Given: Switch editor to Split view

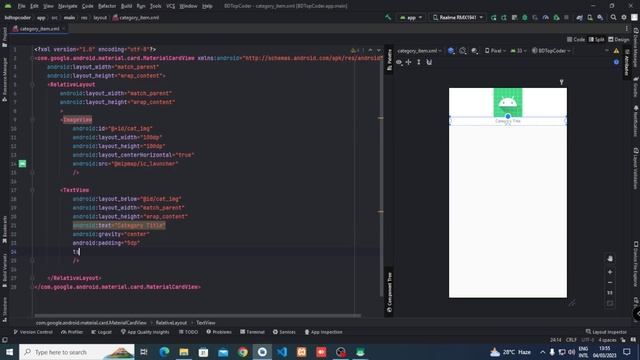Looking at the screenshot, I should [596, 40].
